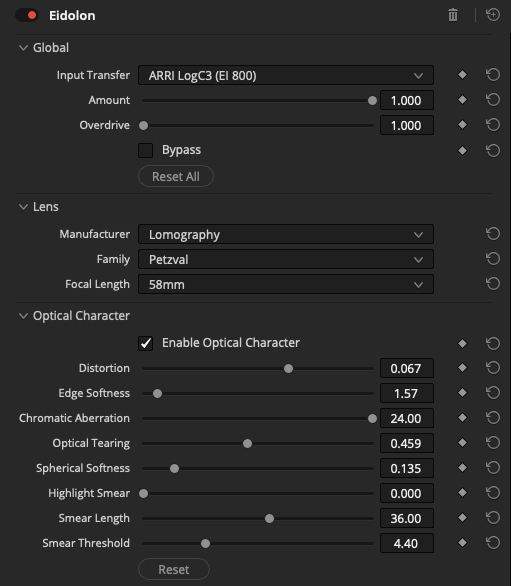Image resolution: width=511 pixels, height=586 pixels.
Task: Add keyframe for Chromatic Aberration
Action: 462,418
